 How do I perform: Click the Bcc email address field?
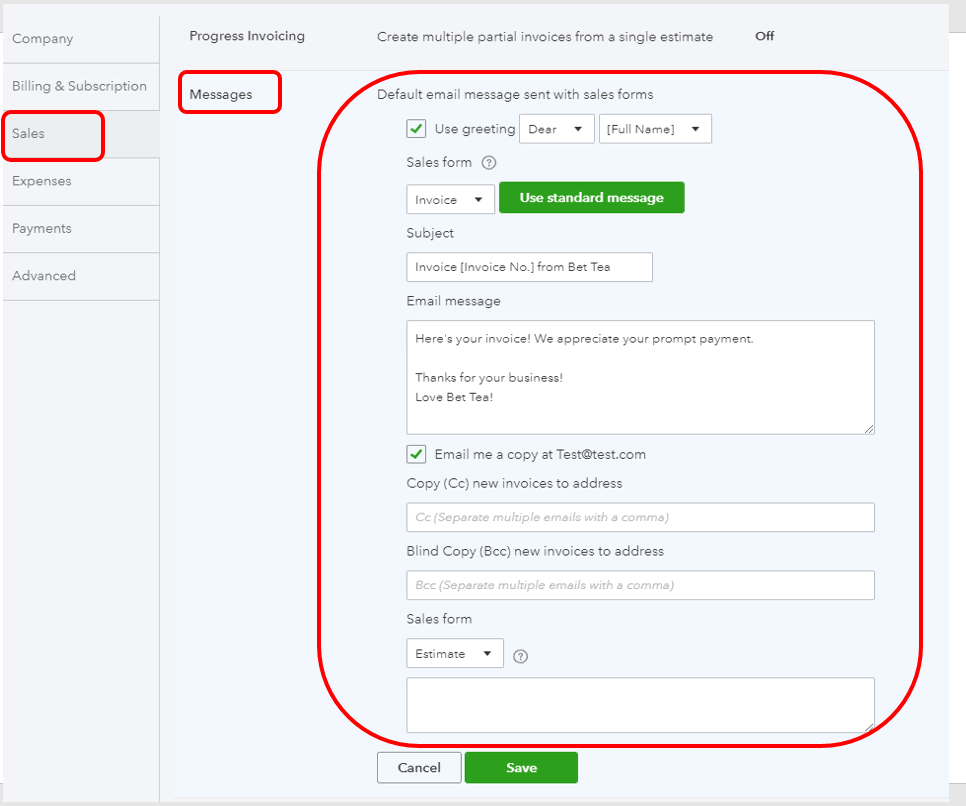(640, 585)
